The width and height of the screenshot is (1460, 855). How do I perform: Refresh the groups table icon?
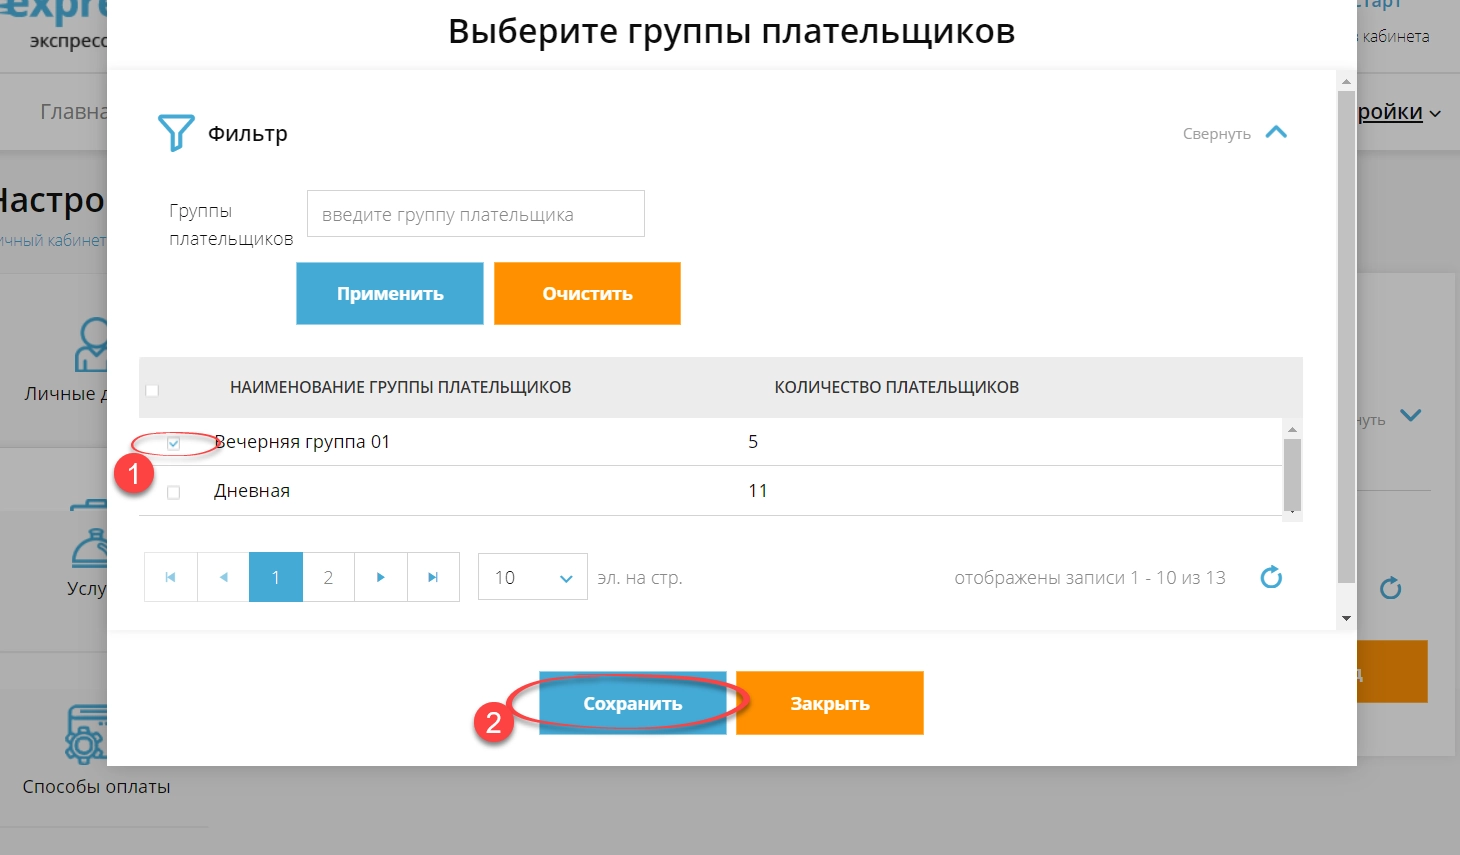click(1271, 577)
